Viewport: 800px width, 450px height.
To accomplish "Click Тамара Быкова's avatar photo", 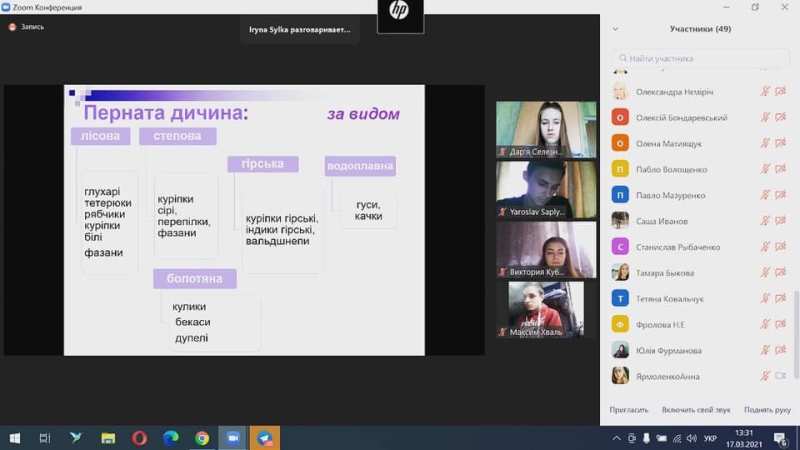I will coord(620,272).
